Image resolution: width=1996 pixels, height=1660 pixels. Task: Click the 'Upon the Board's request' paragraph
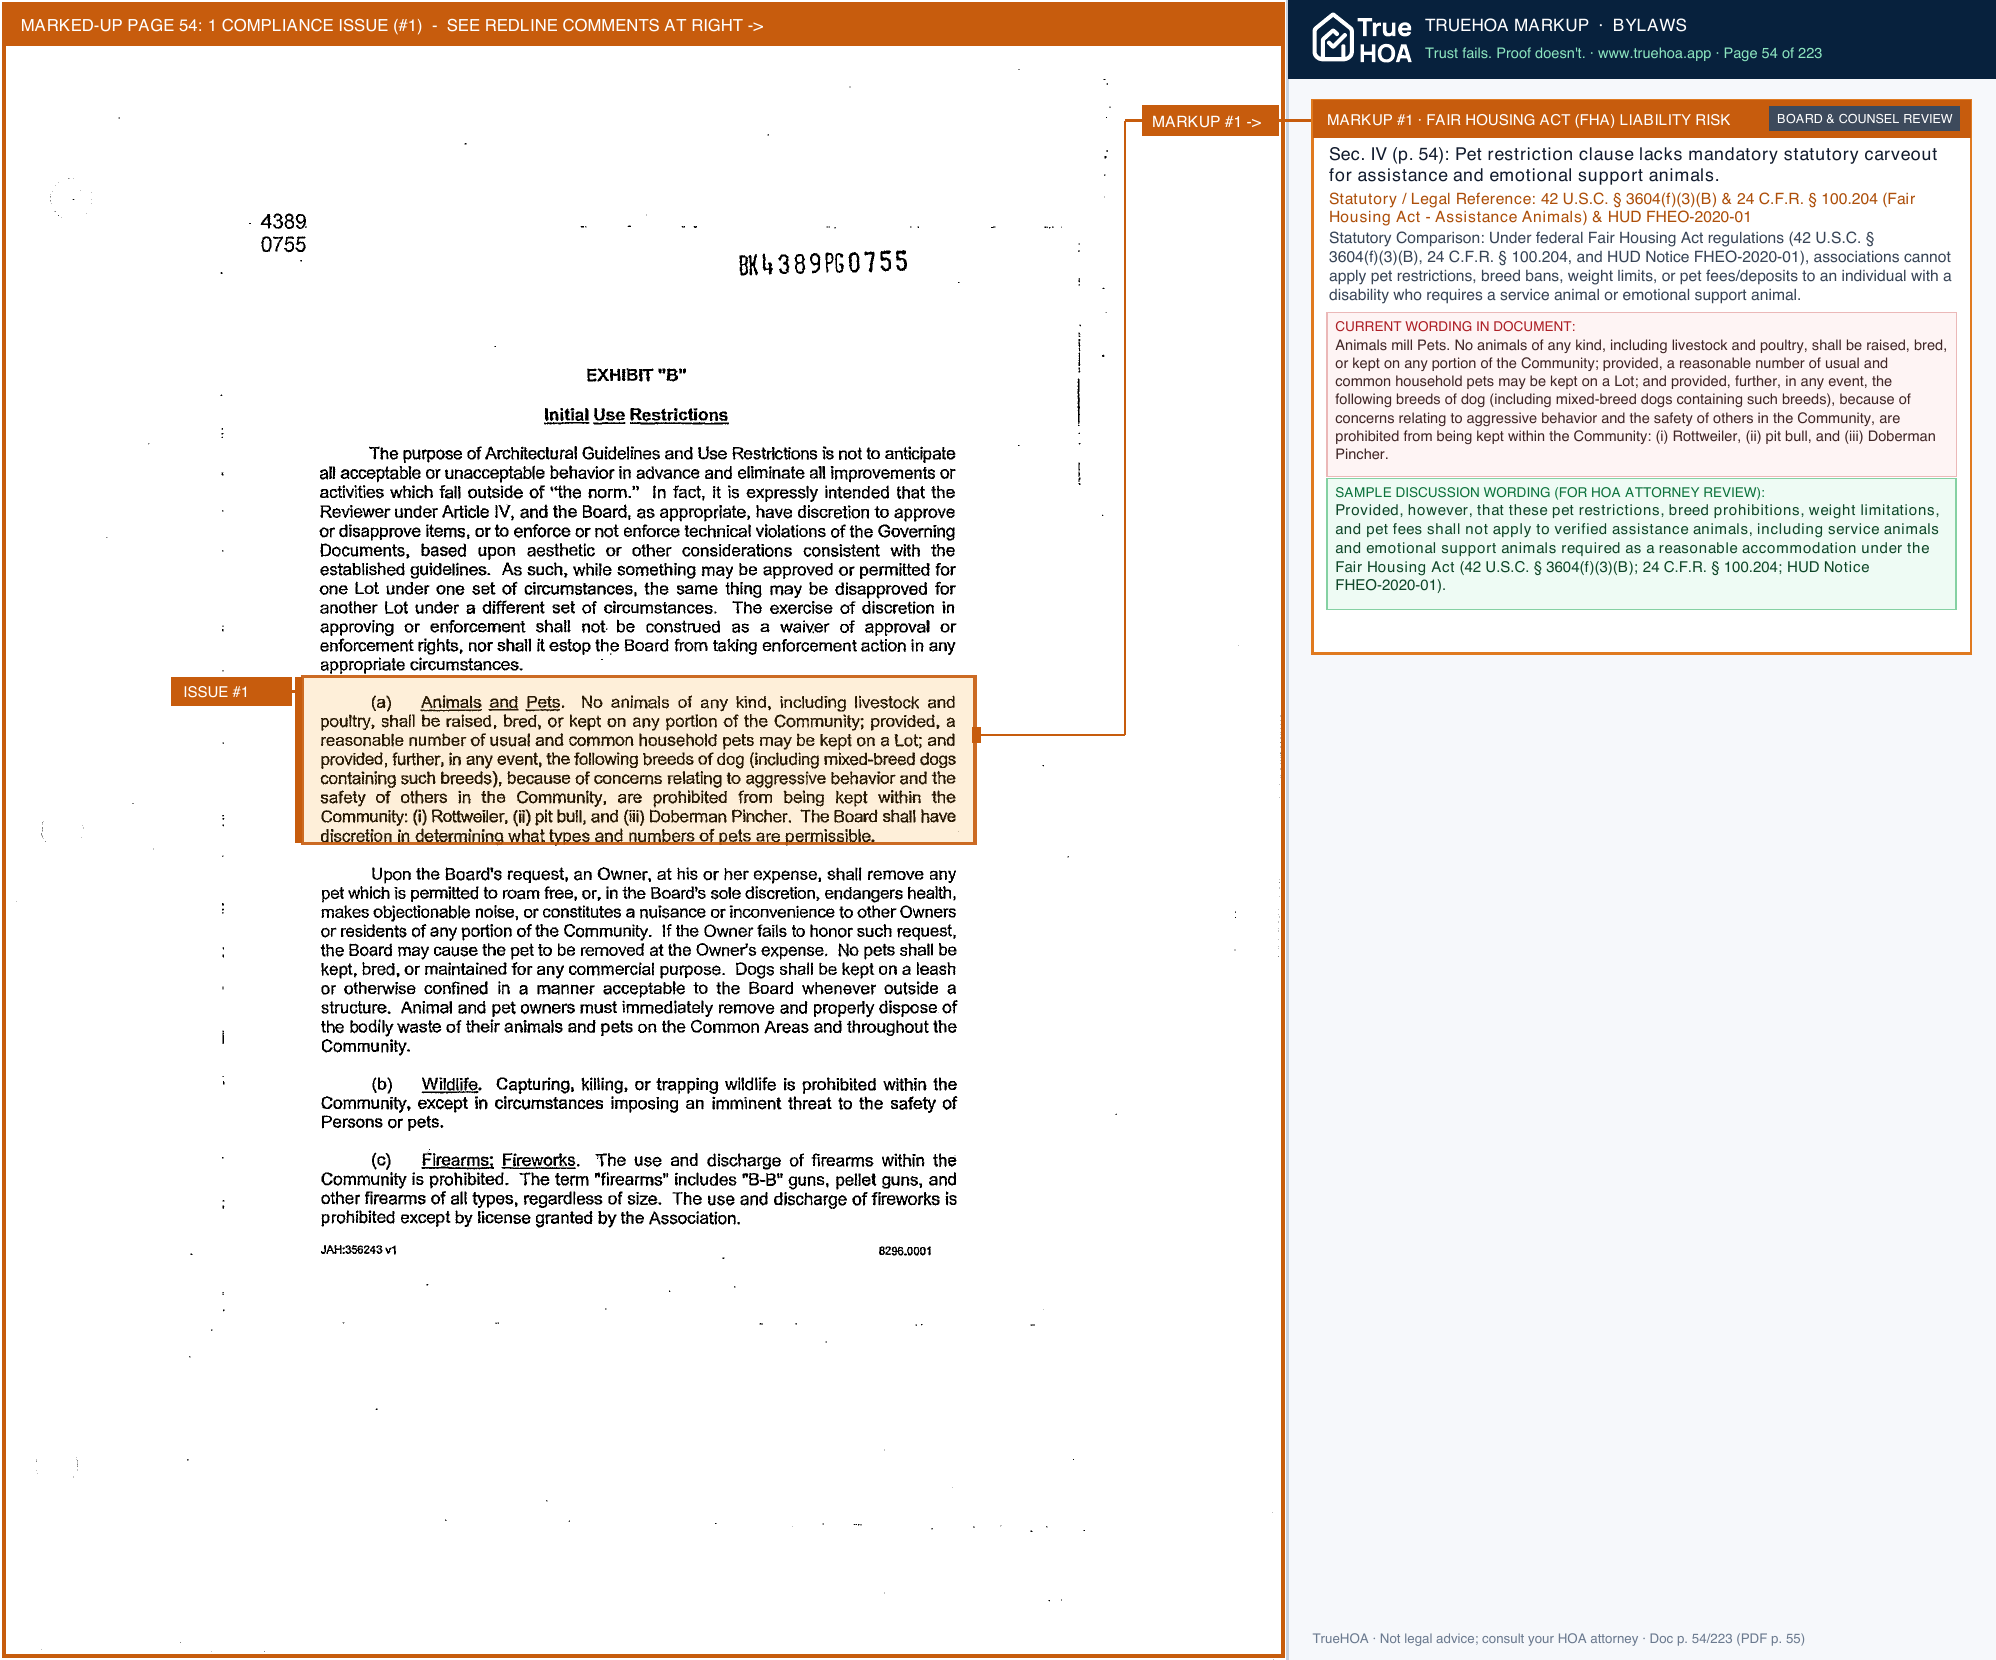[638, 960]
